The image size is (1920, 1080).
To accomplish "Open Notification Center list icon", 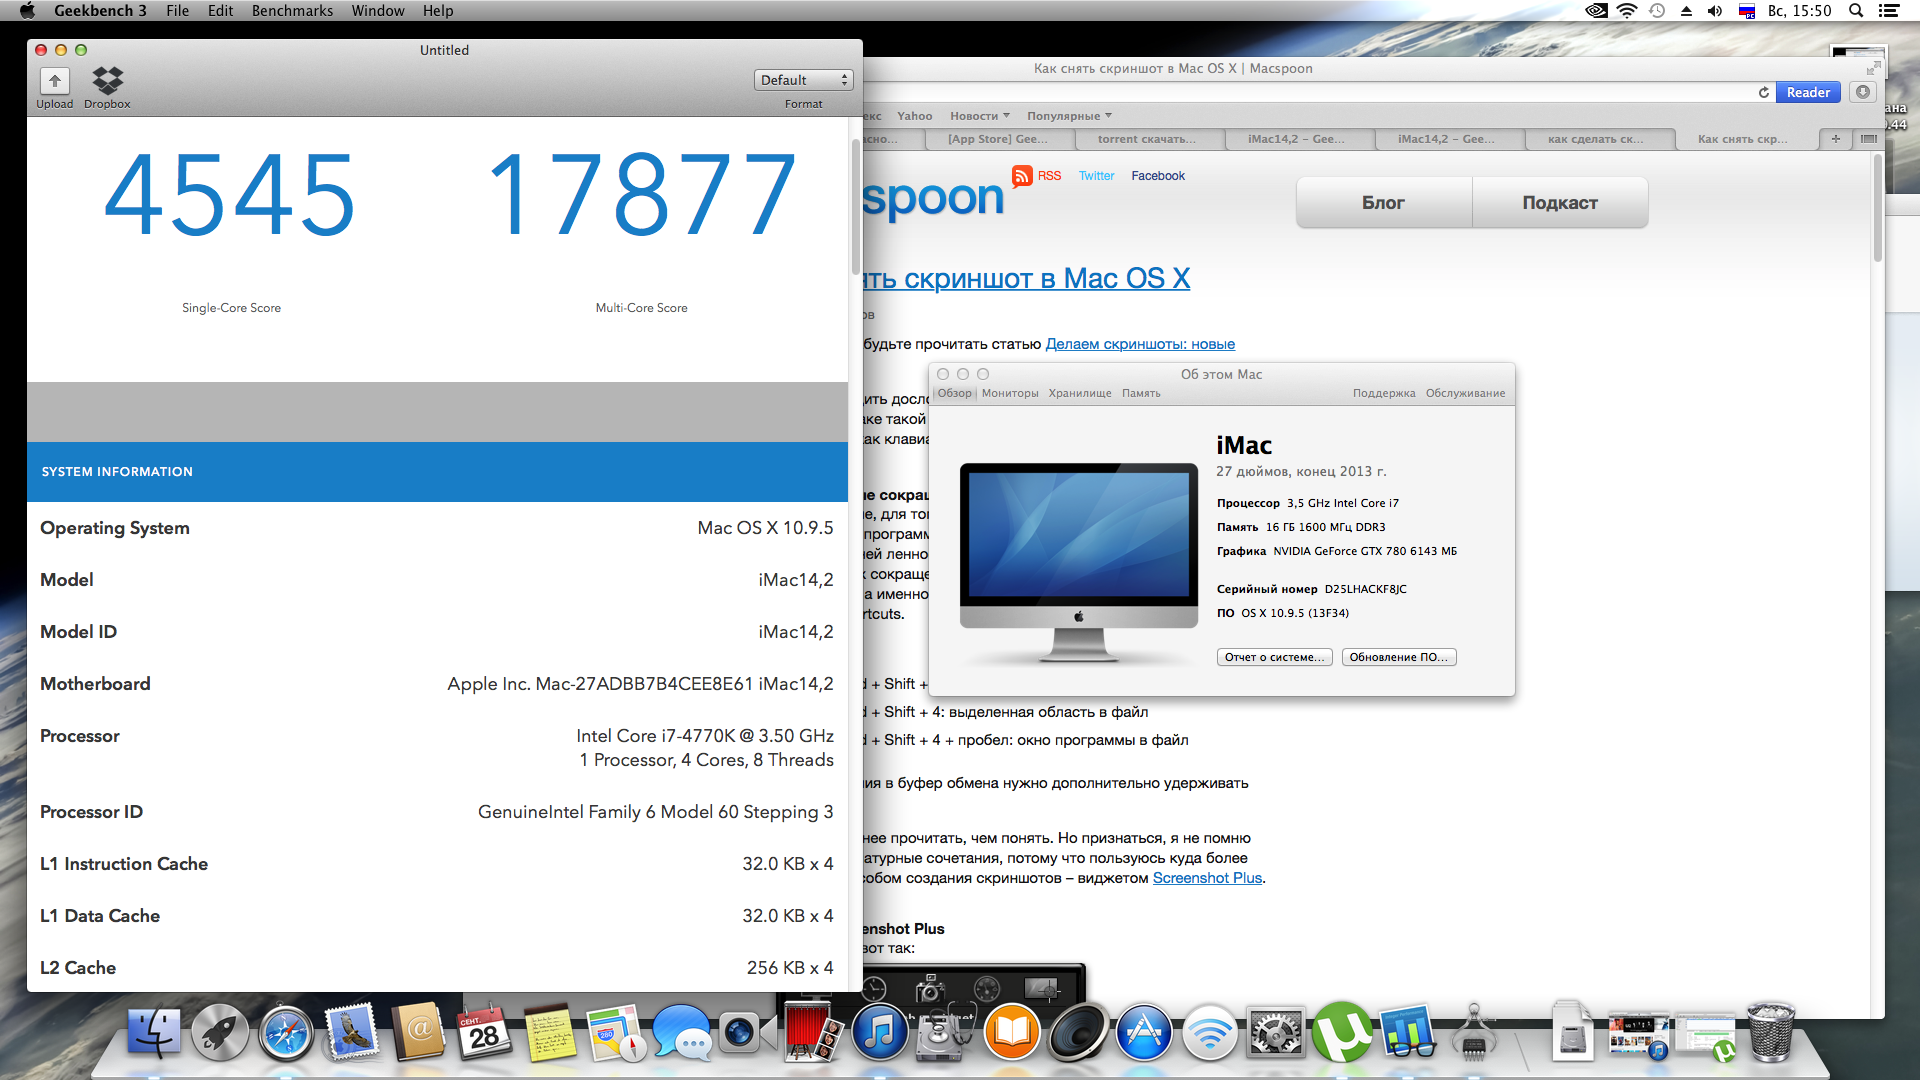I will pos(1889,11).
